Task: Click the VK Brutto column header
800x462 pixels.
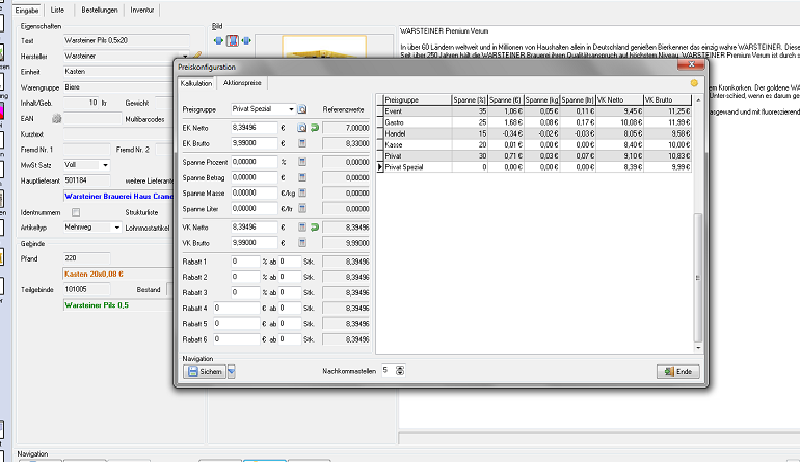Action: click(x=667, y=100)
